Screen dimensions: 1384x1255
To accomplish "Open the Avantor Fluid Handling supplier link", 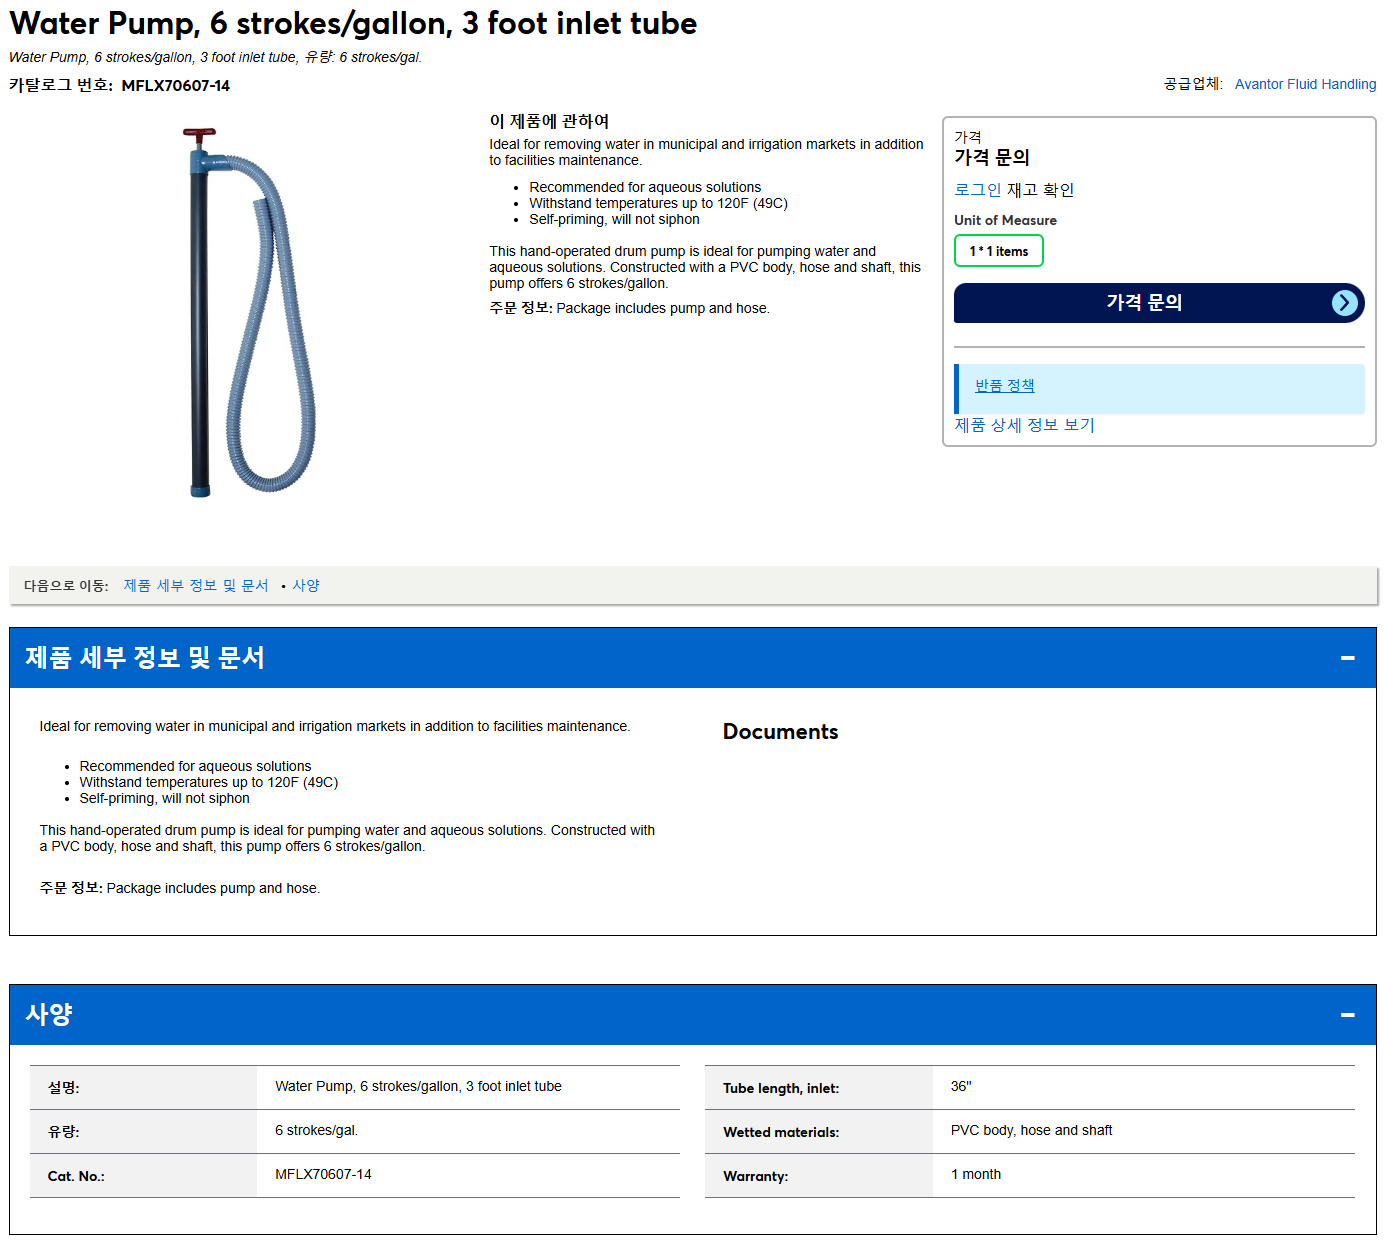I will pos(1305,84).
